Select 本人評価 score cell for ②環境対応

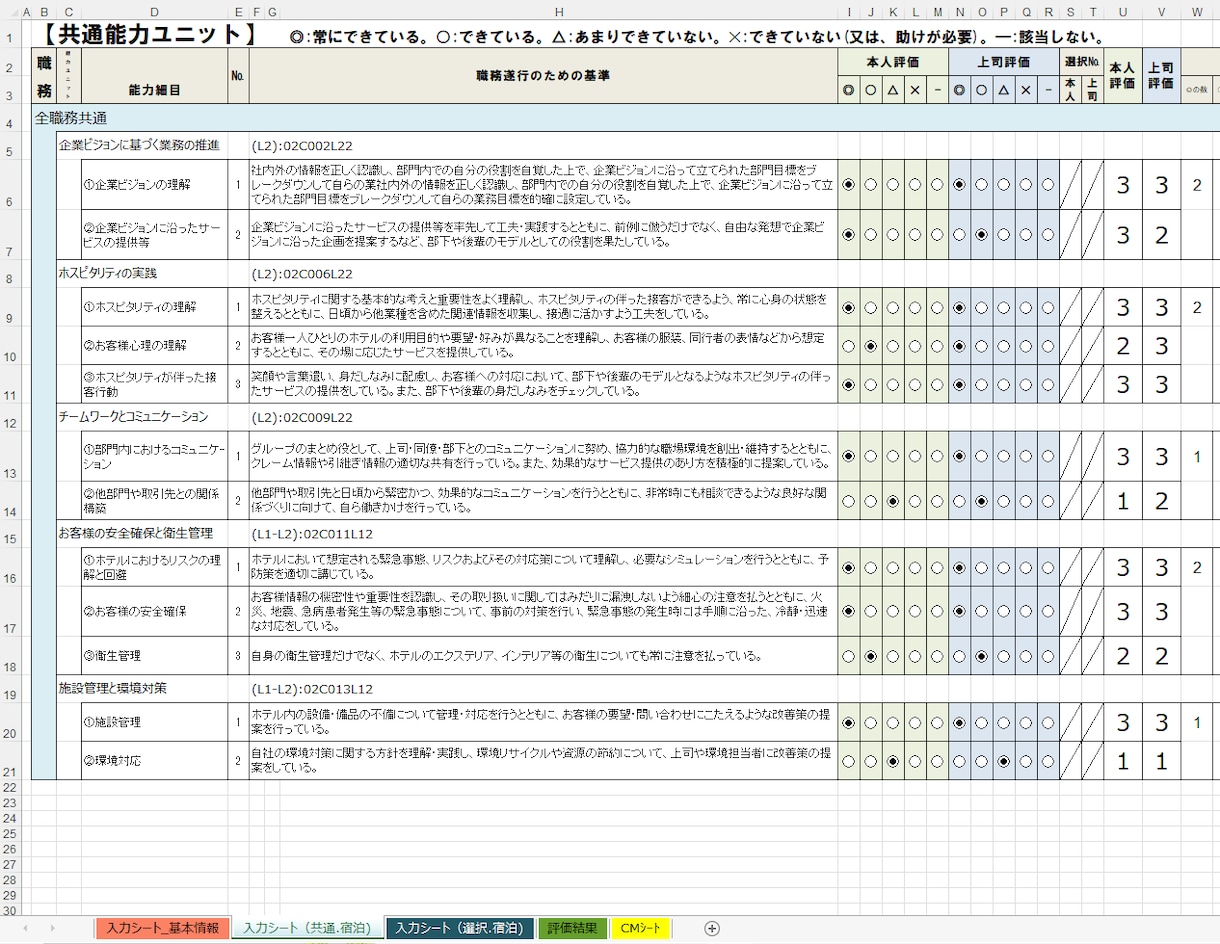click(x=1123, y=761)
